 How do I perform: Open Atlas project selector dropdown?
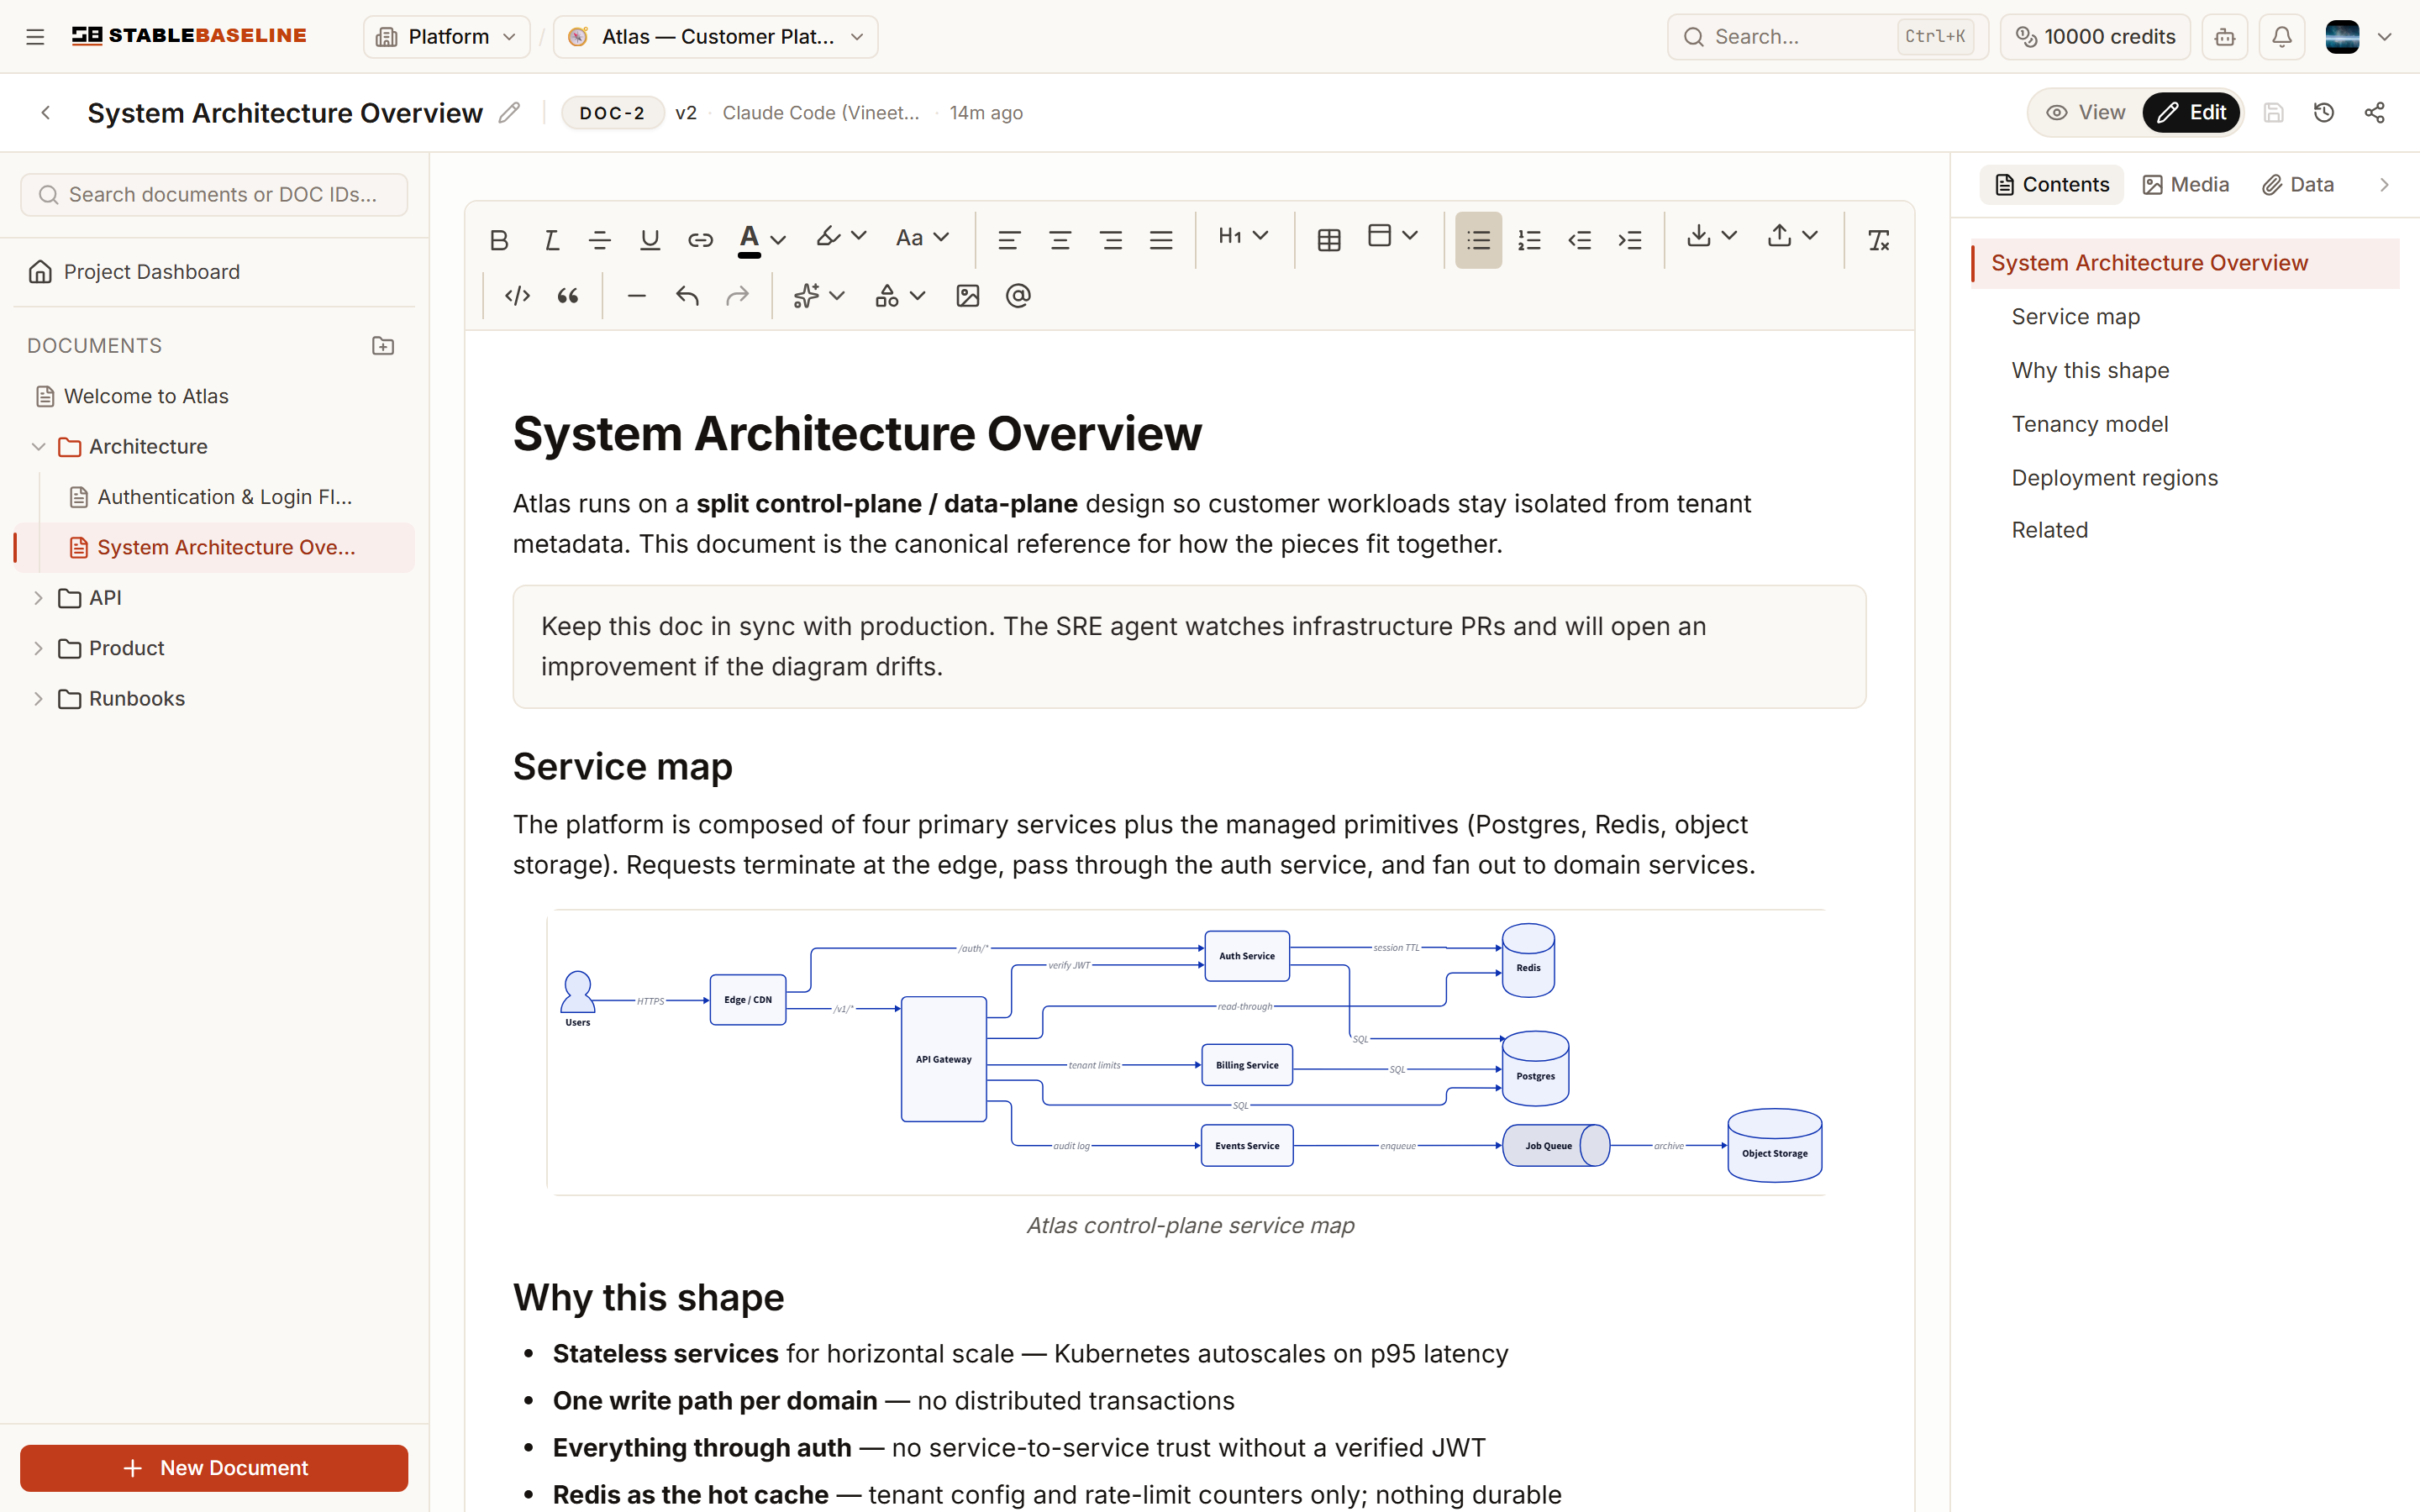pyautogui.click(x=715, y=37)
